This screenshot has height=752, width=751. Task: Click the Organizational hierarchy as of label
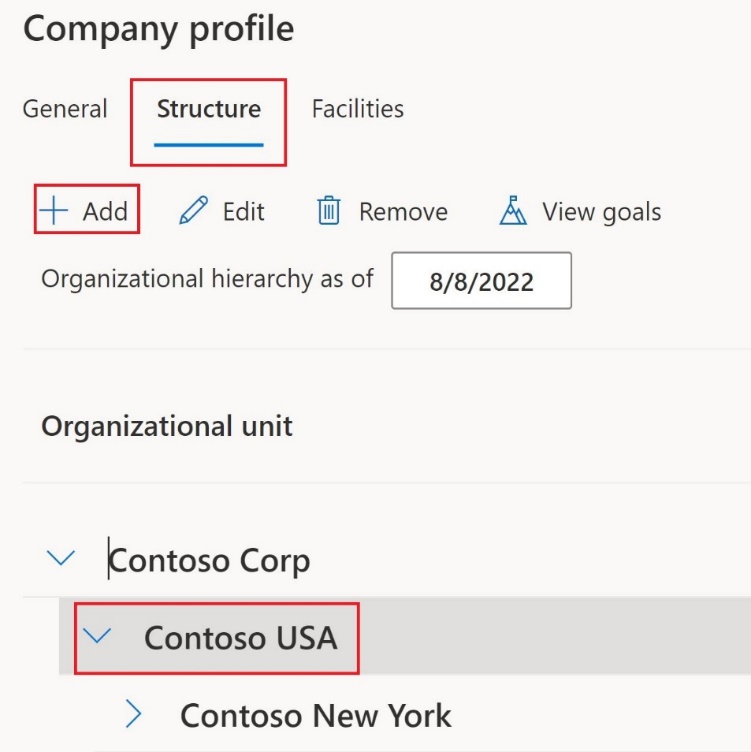[207, 278]
